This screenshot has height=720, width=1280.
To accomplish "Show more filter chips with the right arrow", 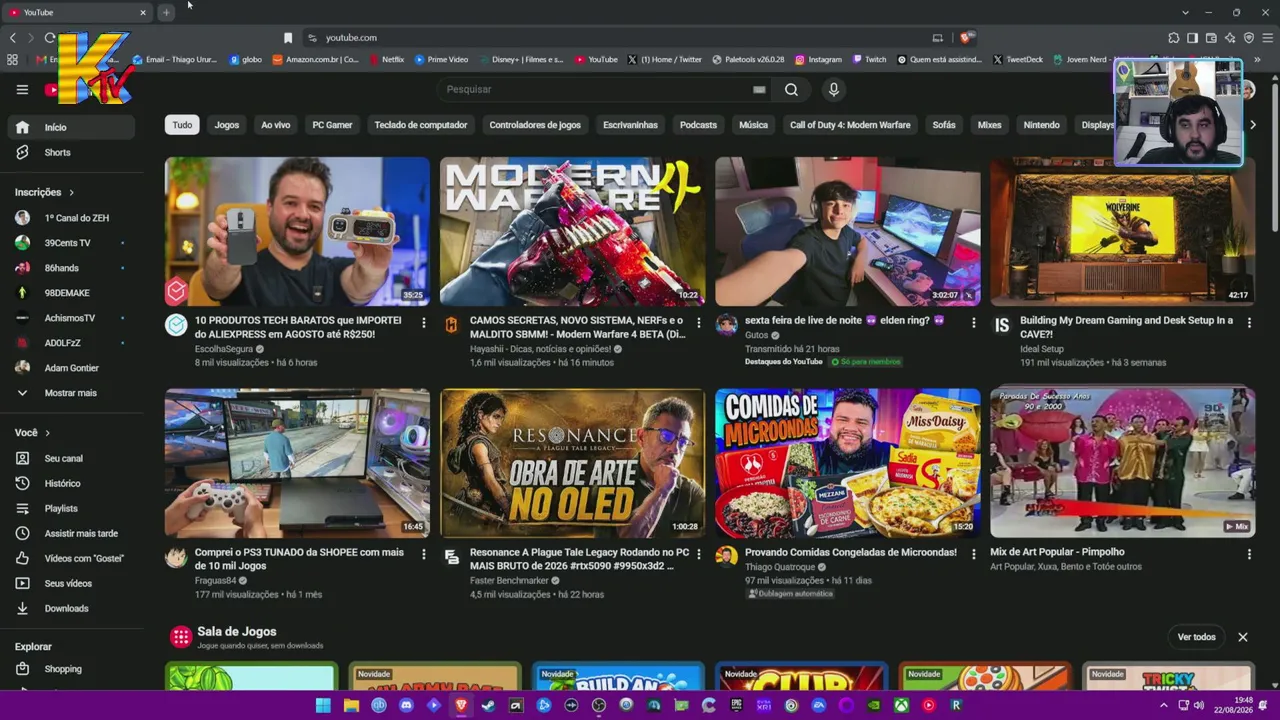I will (x=1252, y=125).
